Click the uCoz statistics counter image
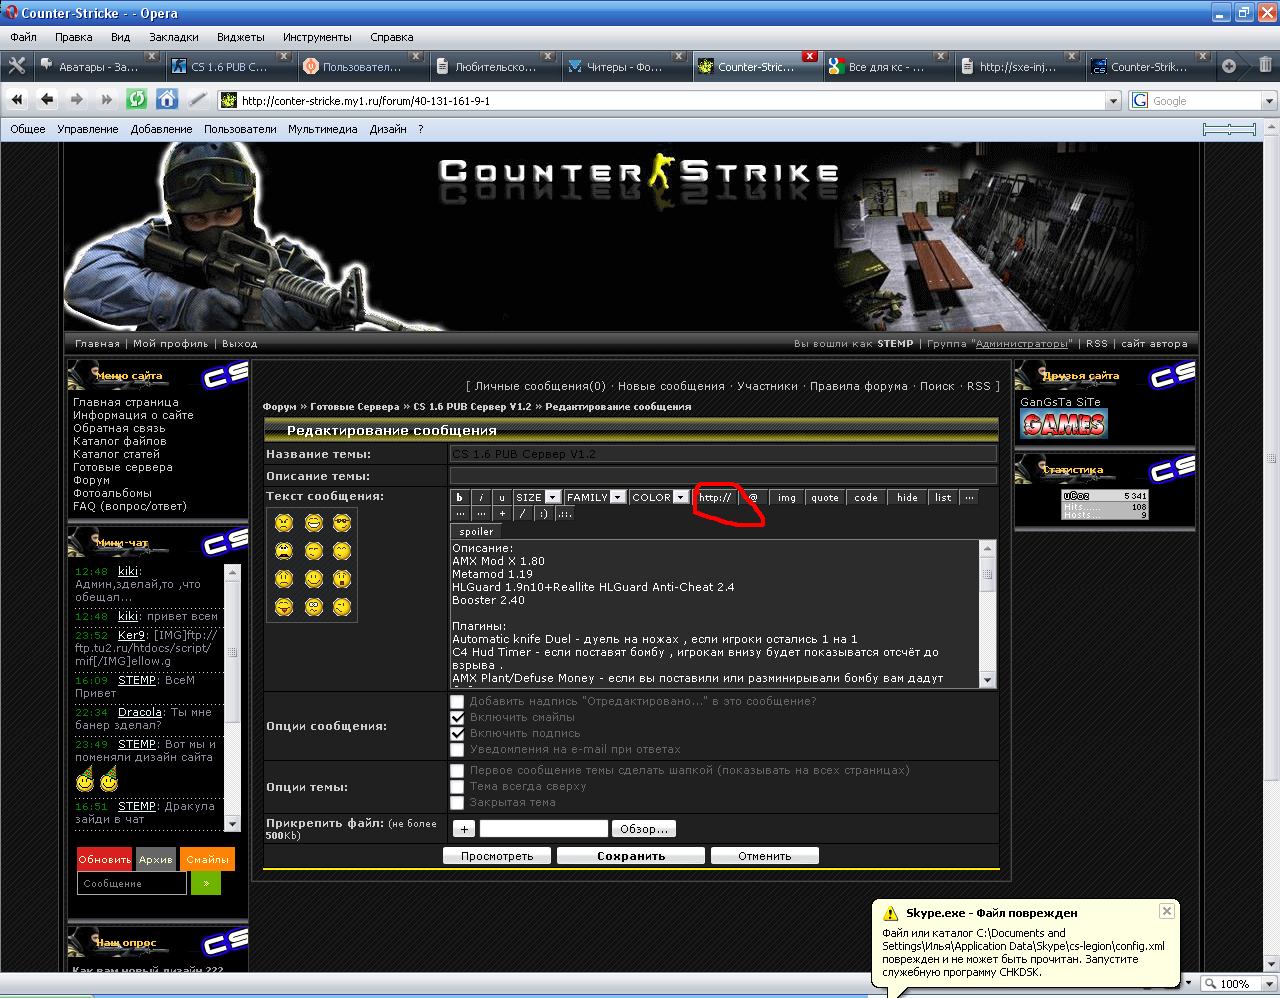The height and width of the screenshot is (998, 1280). tap(1105, 505)
